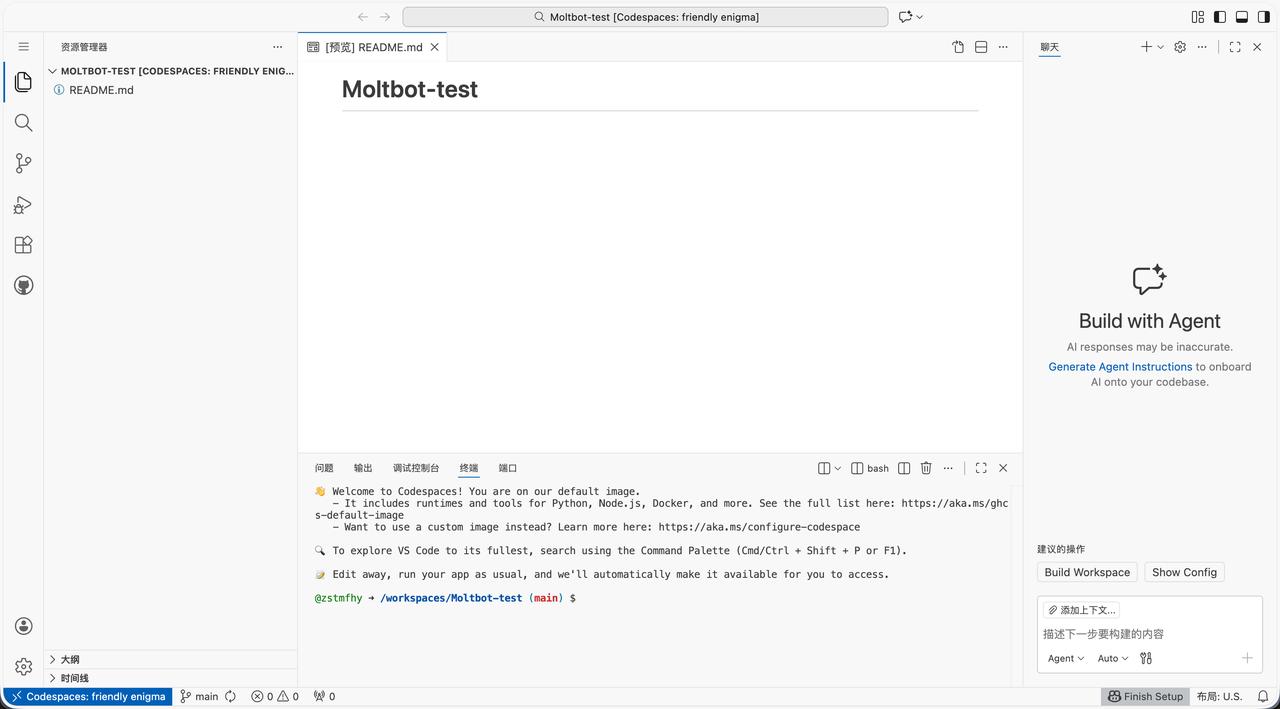Open the Agent mode dropdown
Image resolution: width=1280 pixels, height=709 pixels.
click(x=1064, y=658)
